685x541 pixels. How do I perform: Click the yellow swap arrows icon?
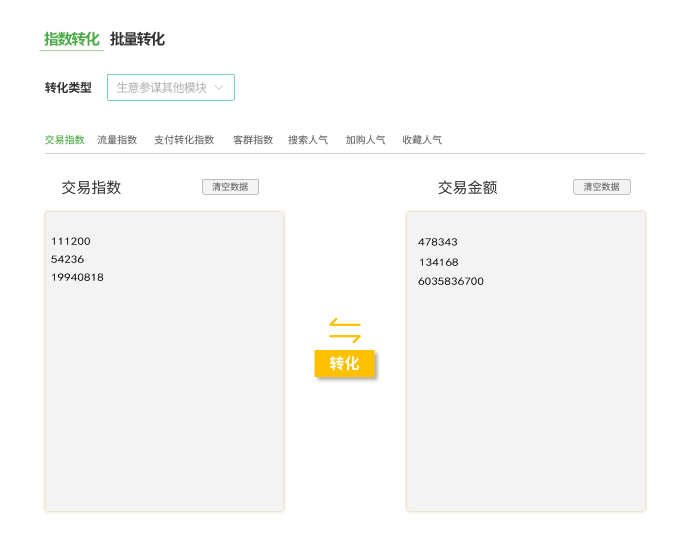click(345, 330)
